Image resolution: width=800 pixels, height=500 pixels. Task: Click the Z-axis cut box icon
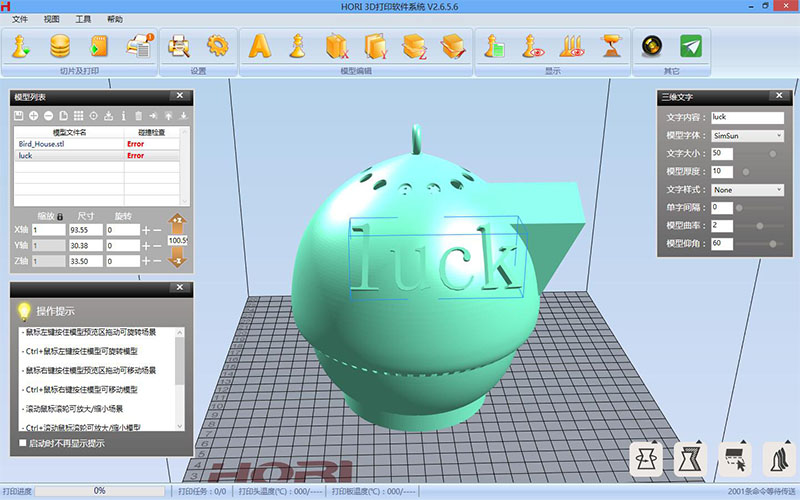(414, 46)
